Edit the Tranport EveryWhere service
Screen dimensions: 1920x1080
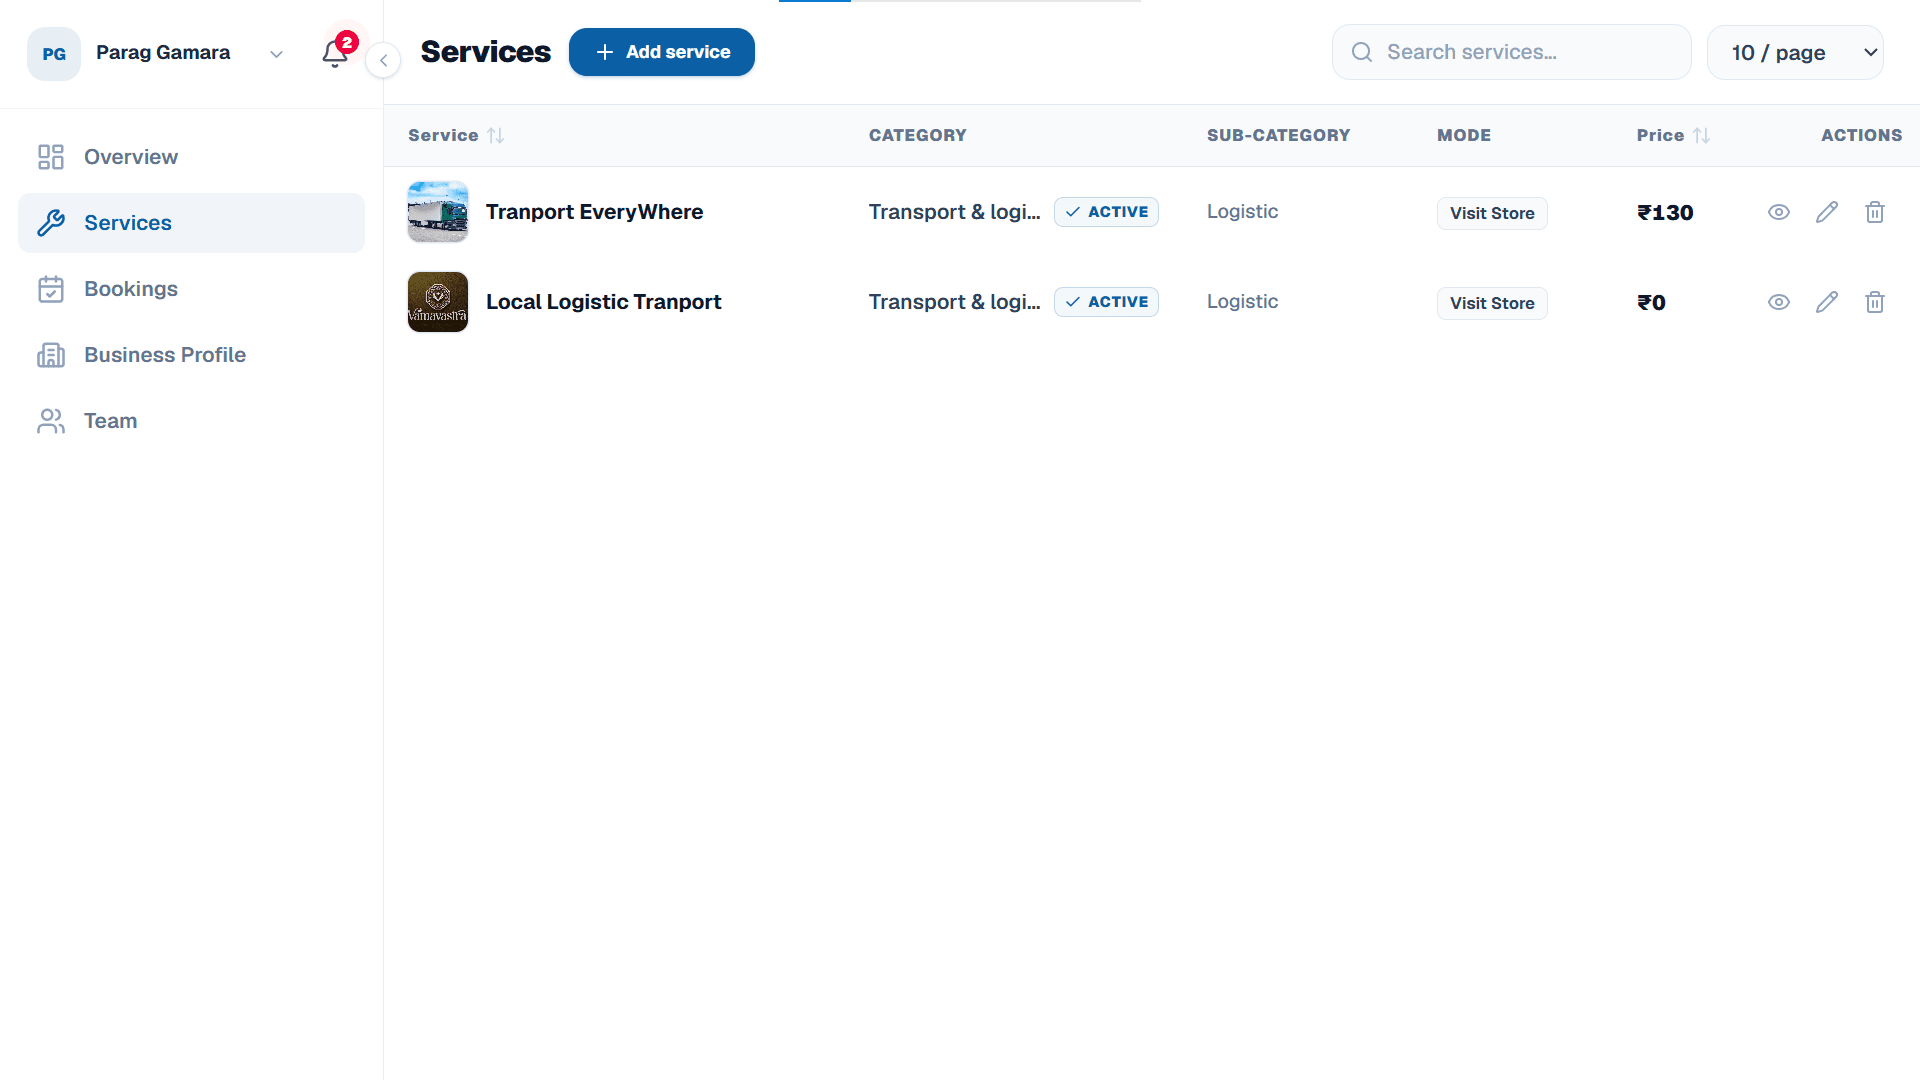click(x=1826, y=212)
